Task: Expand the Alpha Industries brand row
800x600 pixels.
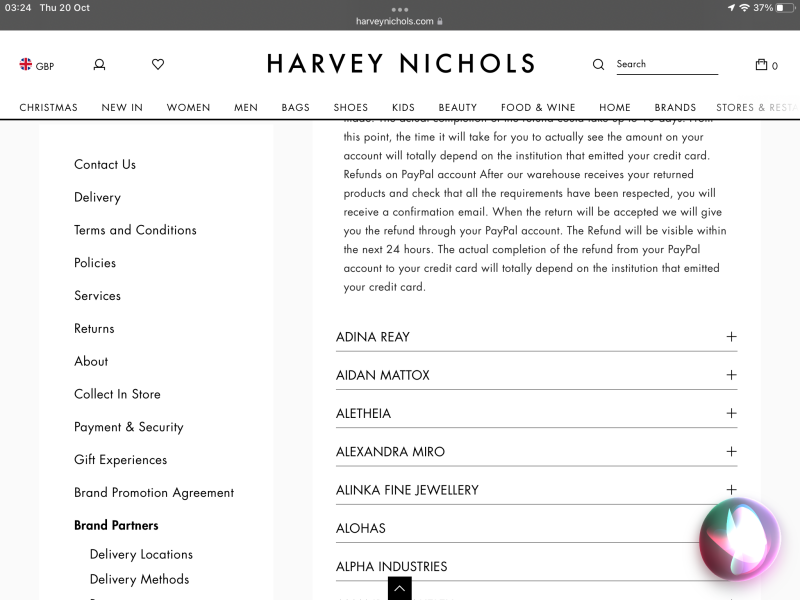Action: (536, 566)
